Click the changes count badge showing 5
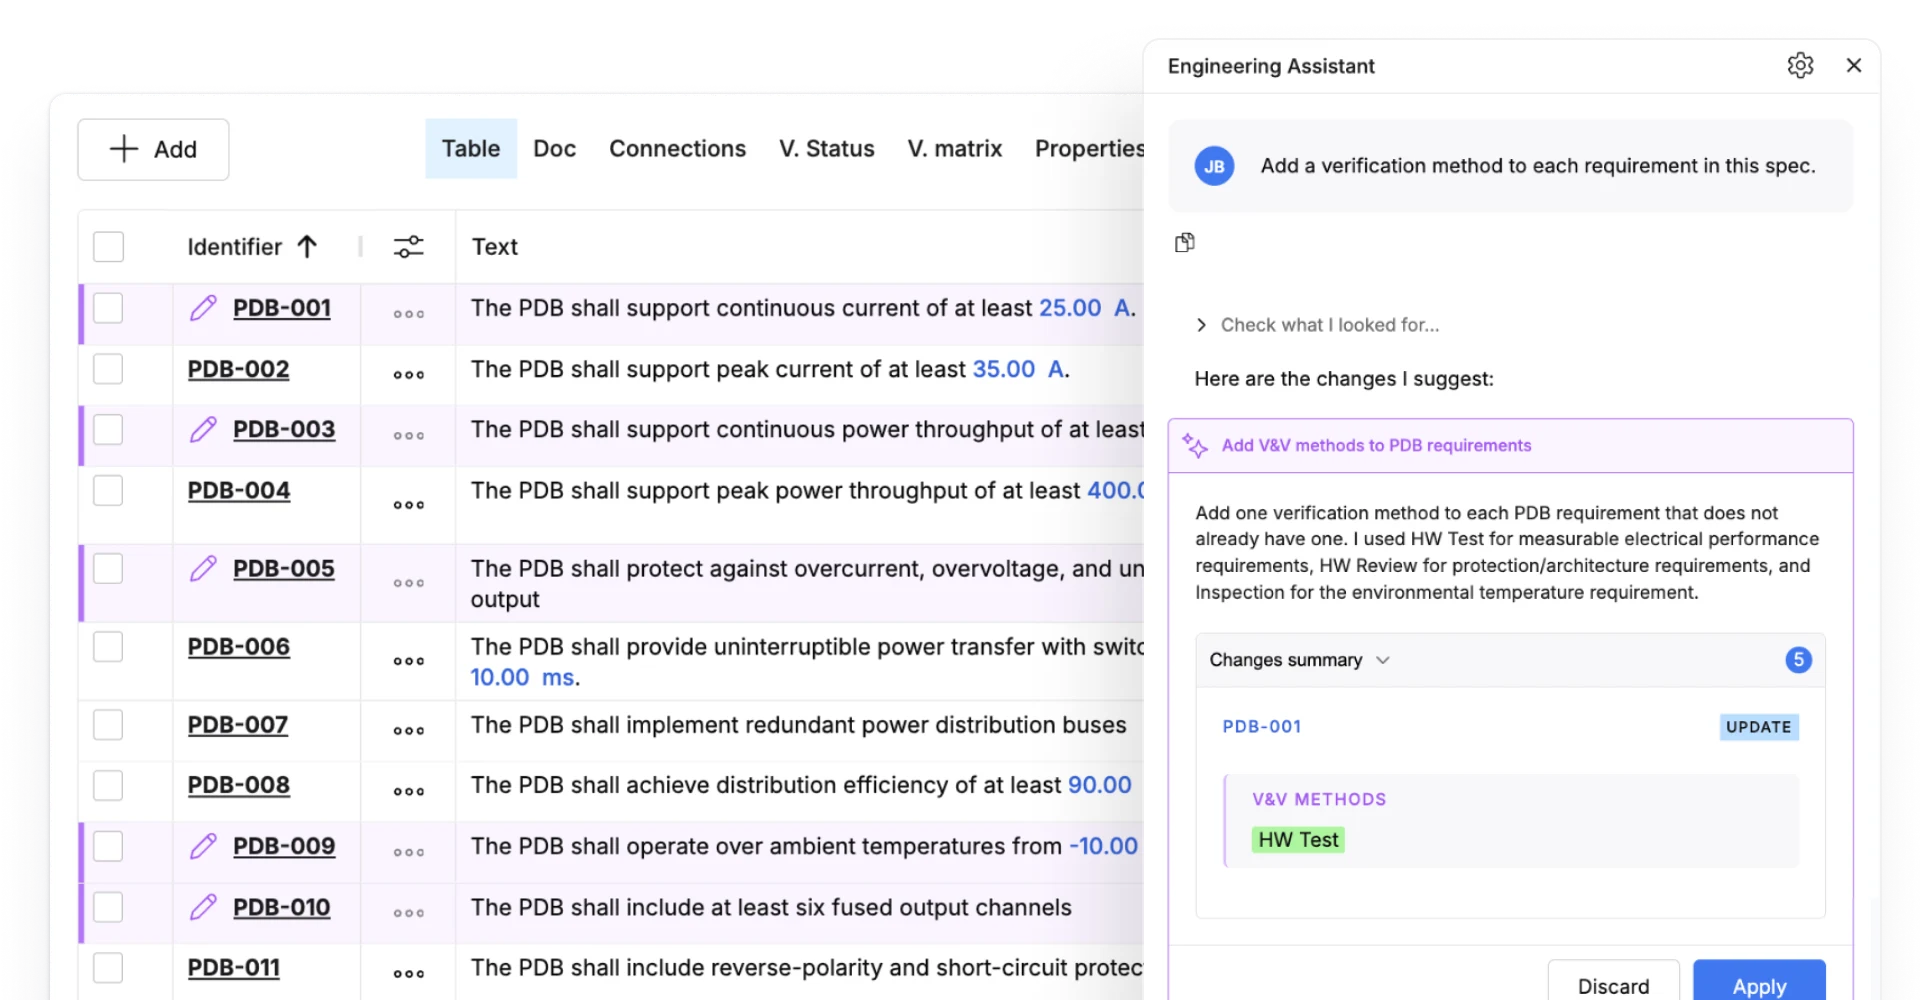This screenshot has height=1000, width=1920. coord(1798,660)
